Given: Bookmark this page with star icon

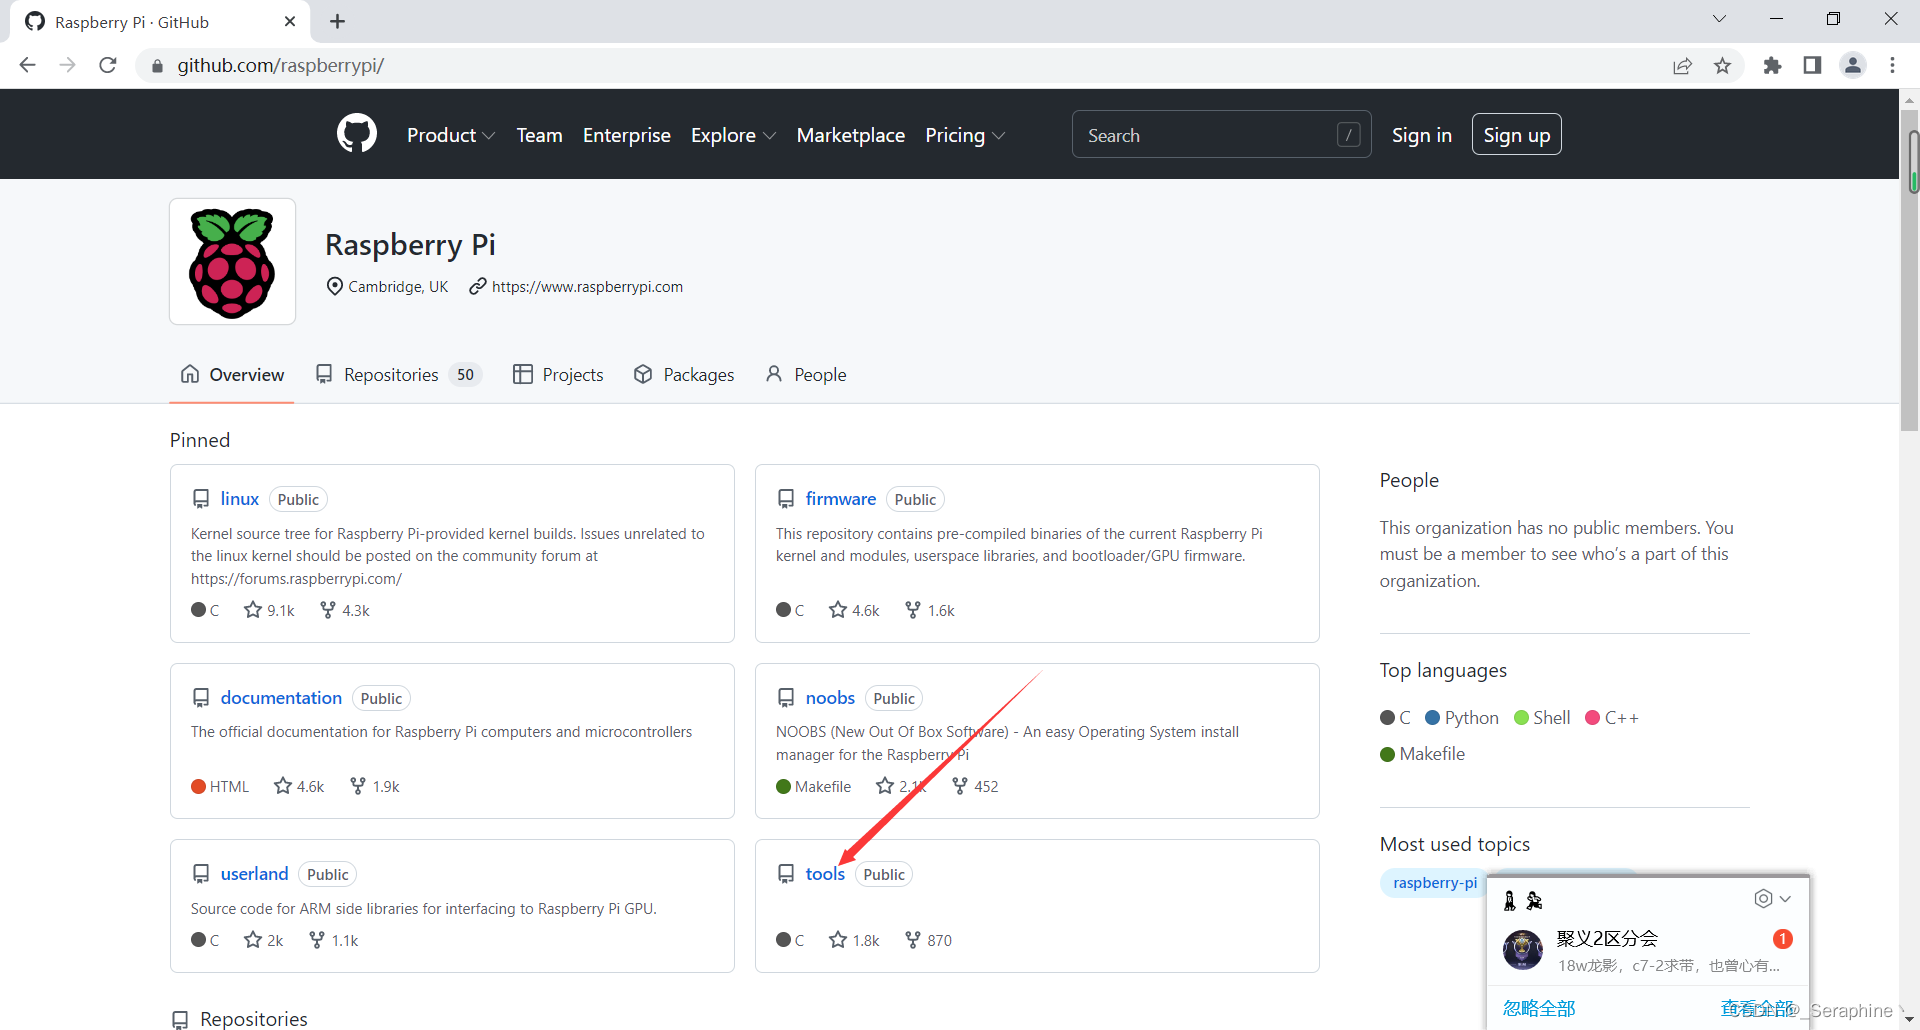Looking at the screenshot, I should (x=1722, y=65).
